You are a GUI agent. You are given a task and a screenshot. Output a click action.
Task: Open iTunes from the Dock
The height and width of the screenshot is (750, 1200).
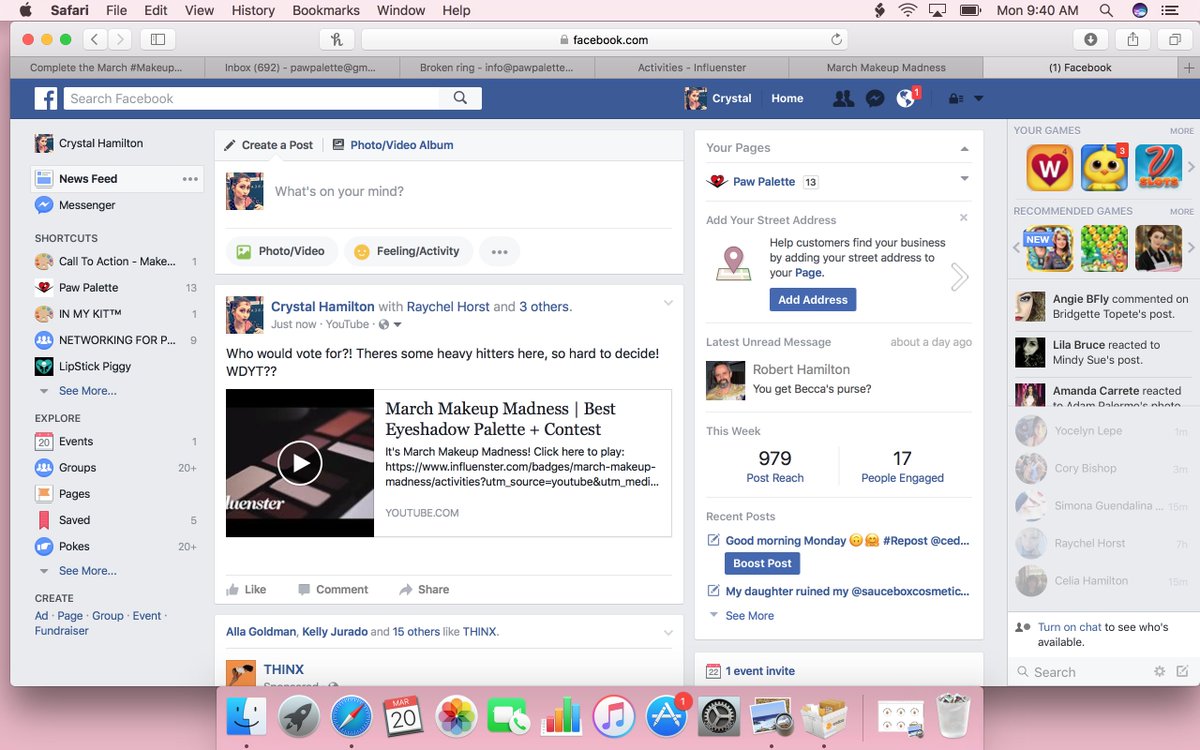coord(614,717)
